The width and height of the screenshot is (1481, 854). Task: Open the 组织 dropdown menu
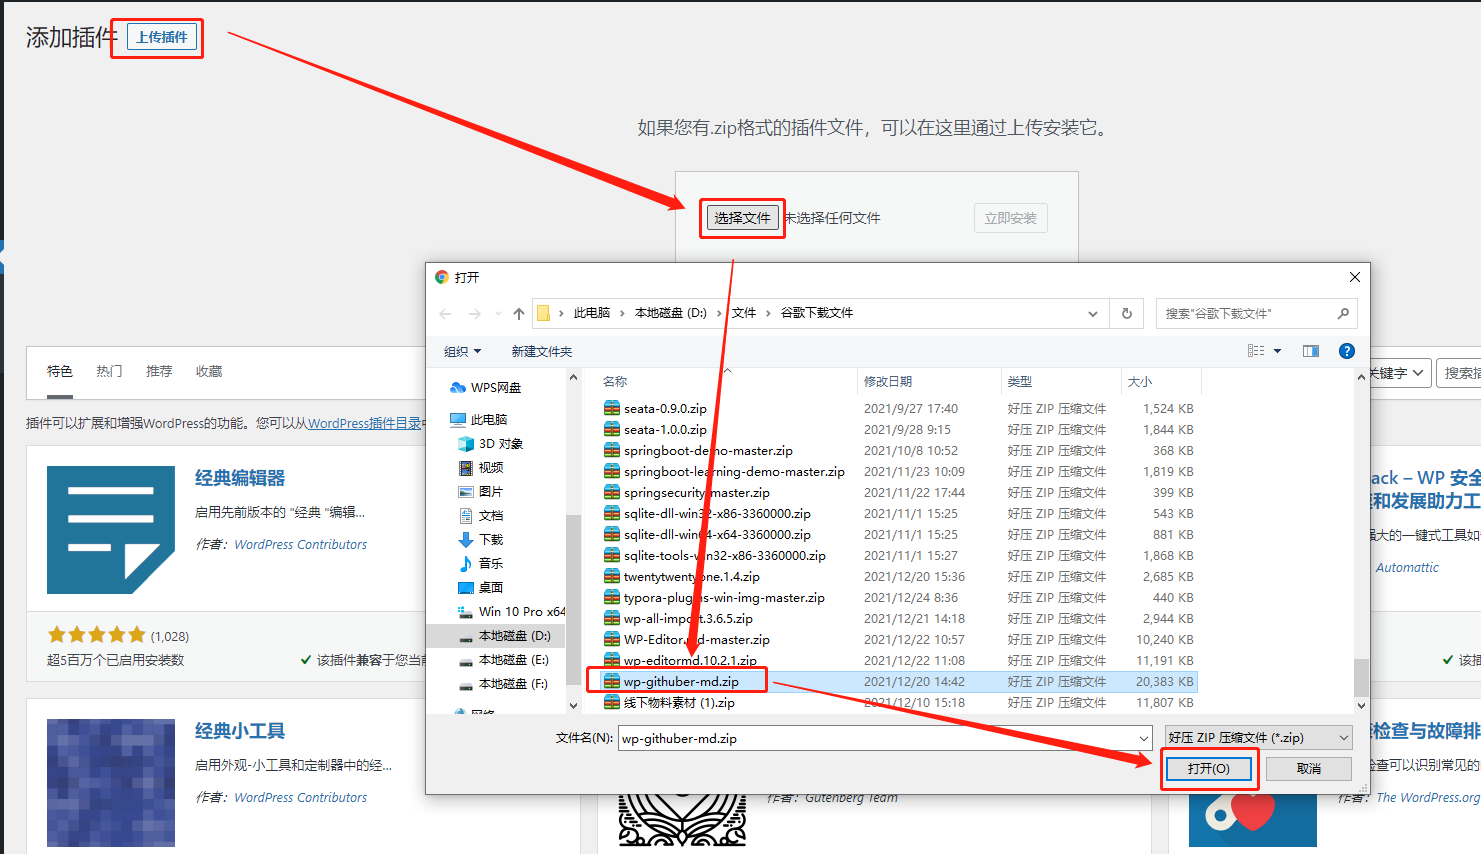(x=462, y=351)
